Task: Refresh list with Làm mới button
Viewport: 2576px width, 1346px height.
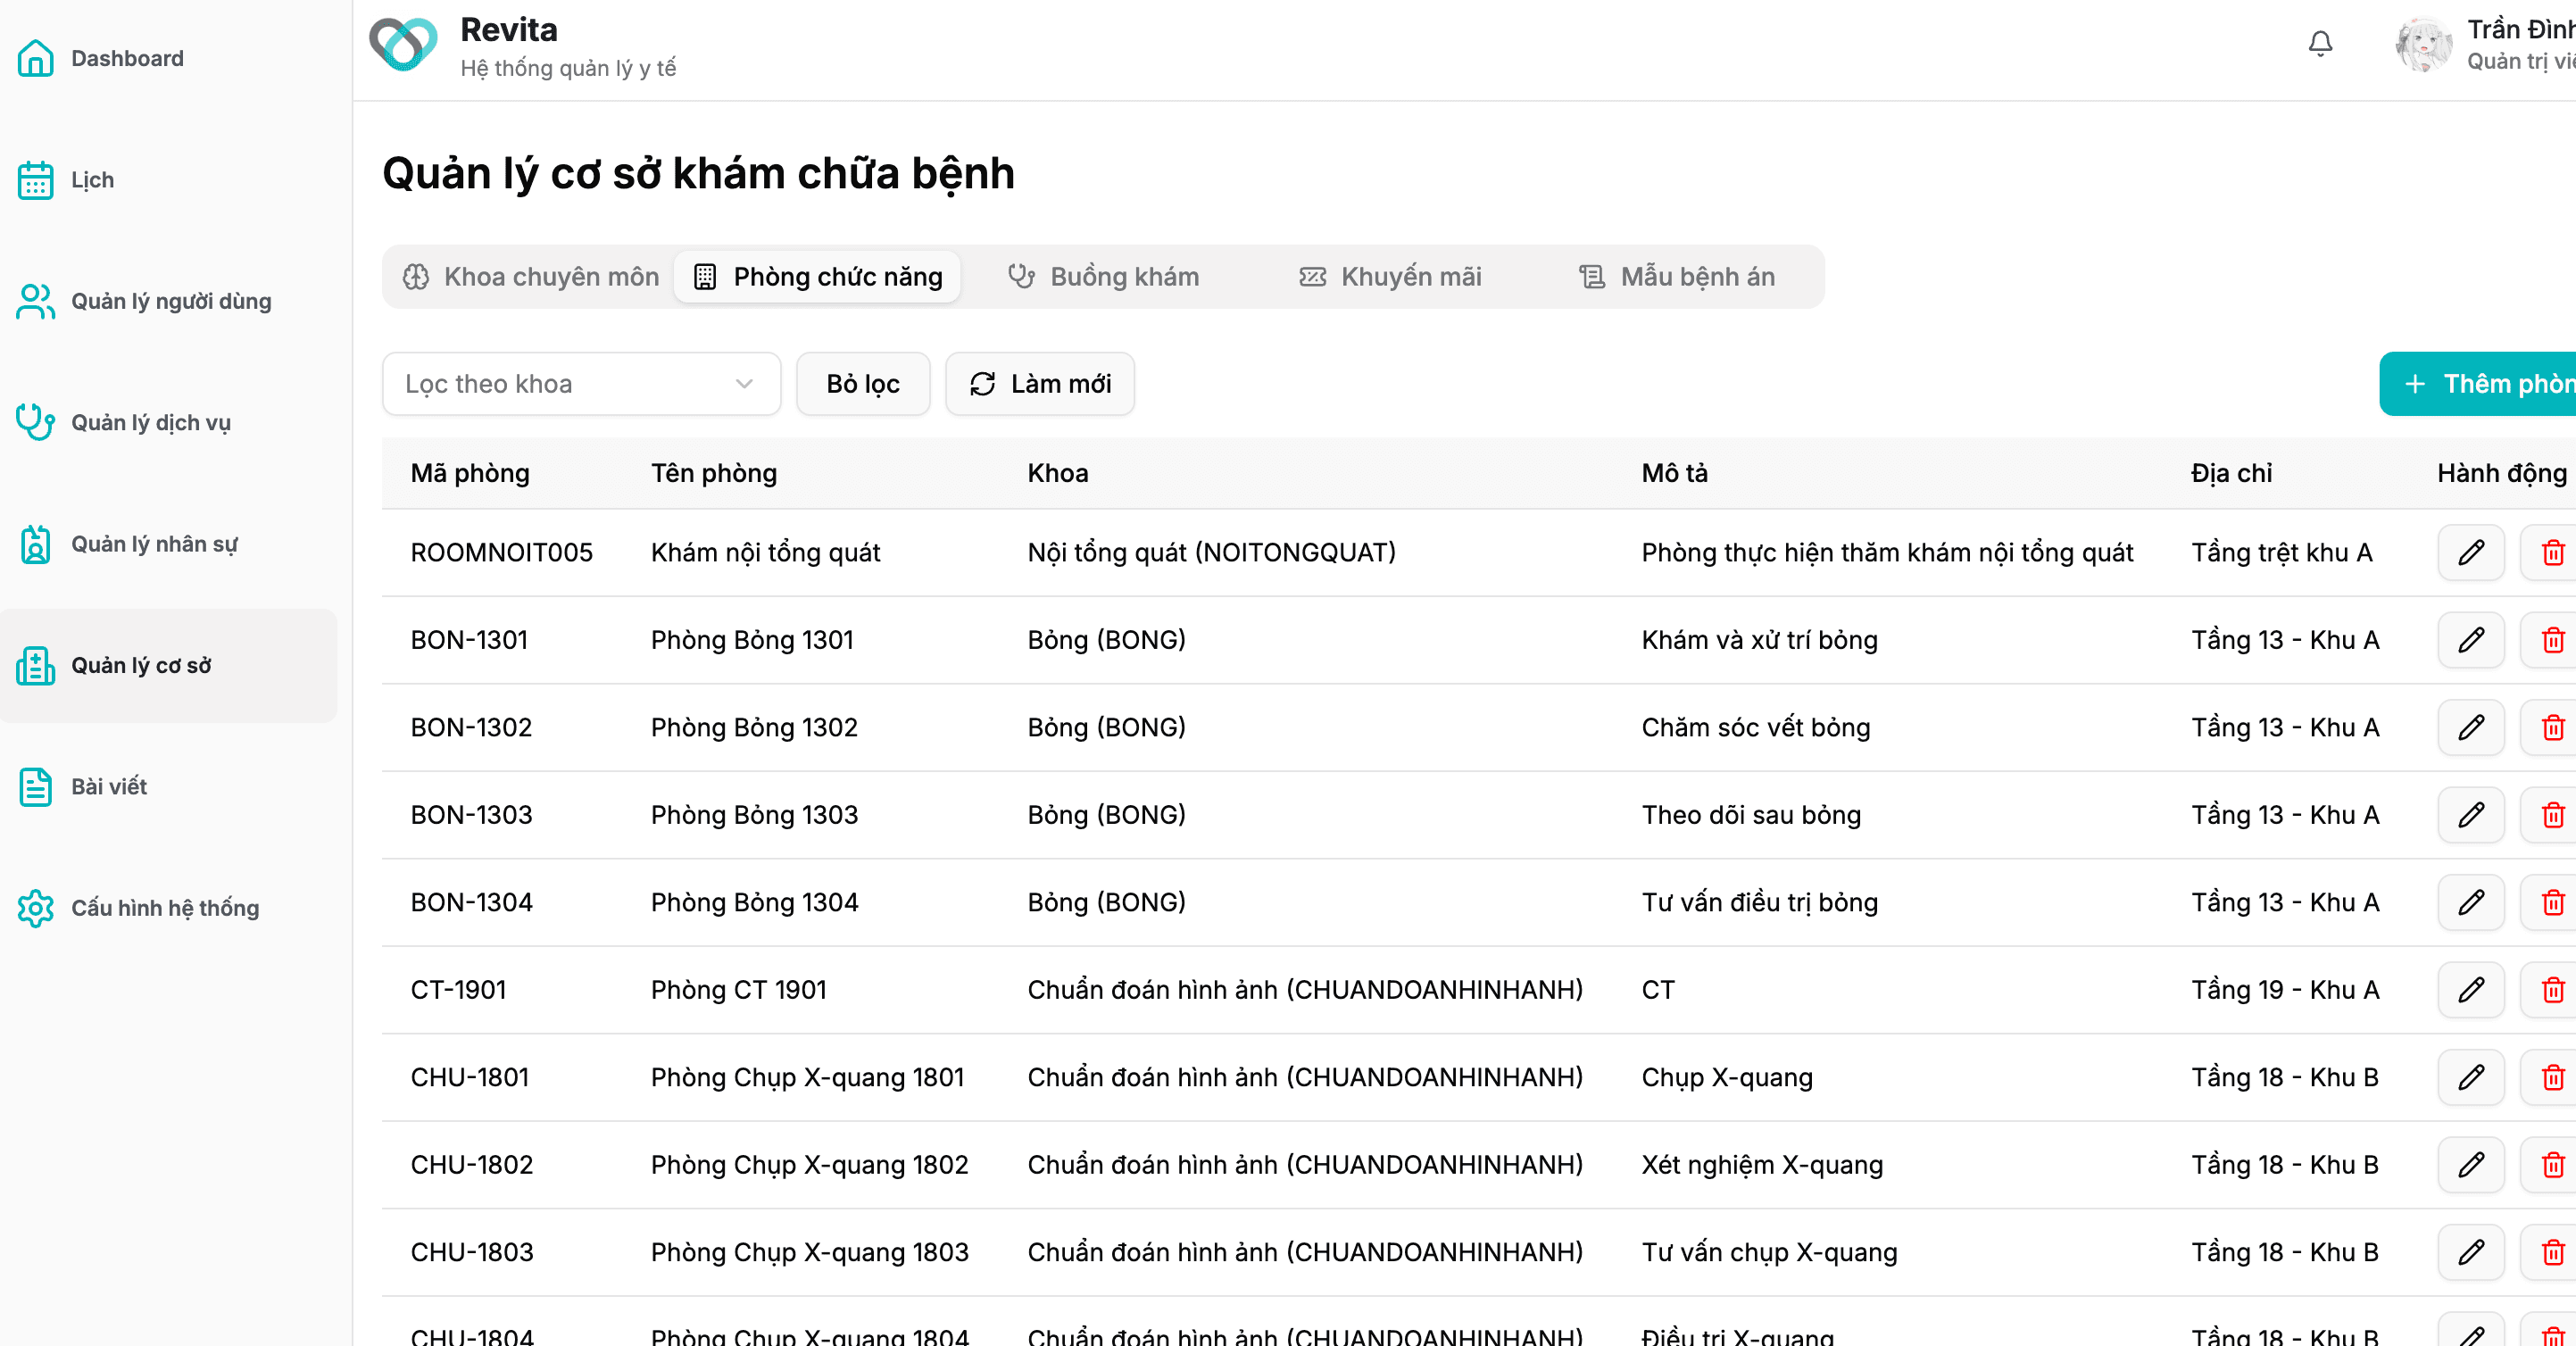Action: 1040,384
